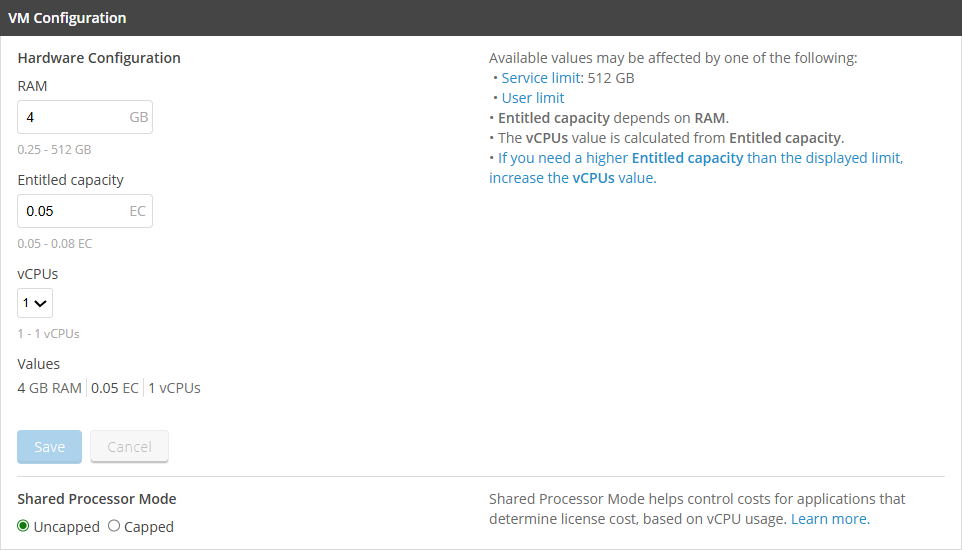This screenshot has height=550, width=962.
Task: Select the Capped radio button
Action: tap(114, 526)
